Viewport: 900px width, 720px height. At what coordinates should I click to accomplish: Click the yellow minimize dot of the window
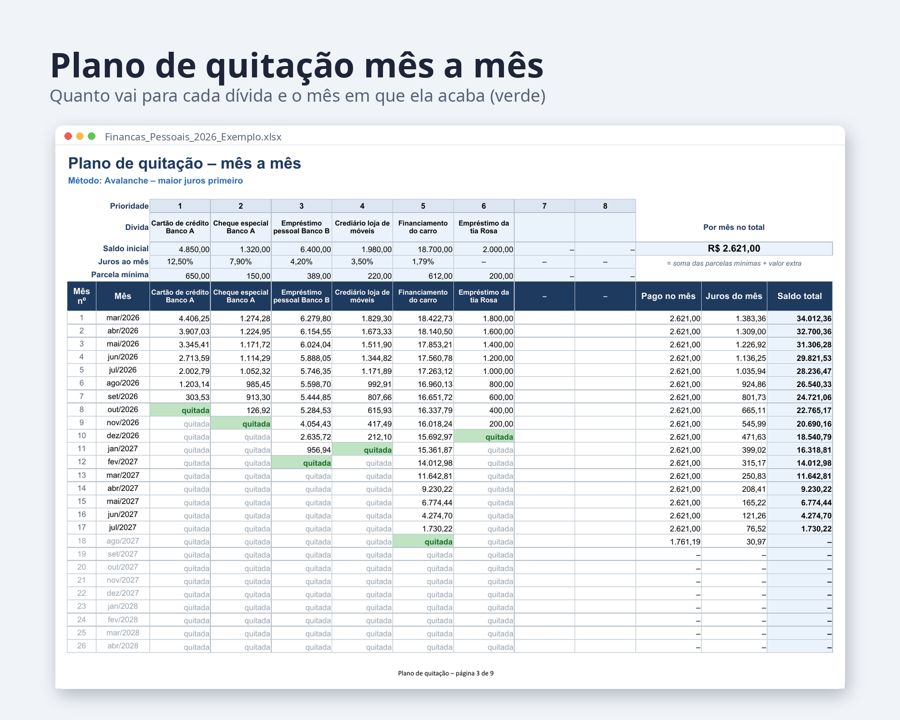[x=80, y=136]
